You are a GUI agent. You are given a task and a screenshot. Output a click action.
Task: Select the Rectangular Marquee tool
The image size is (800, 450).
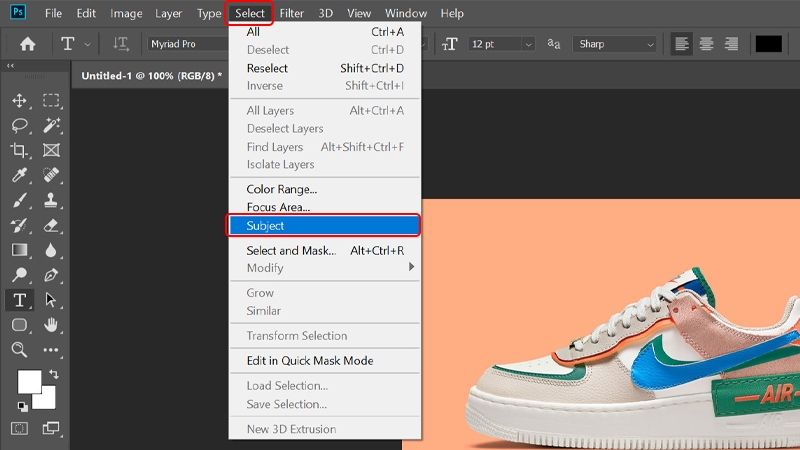pyautogui.click(x=51, y=101)
